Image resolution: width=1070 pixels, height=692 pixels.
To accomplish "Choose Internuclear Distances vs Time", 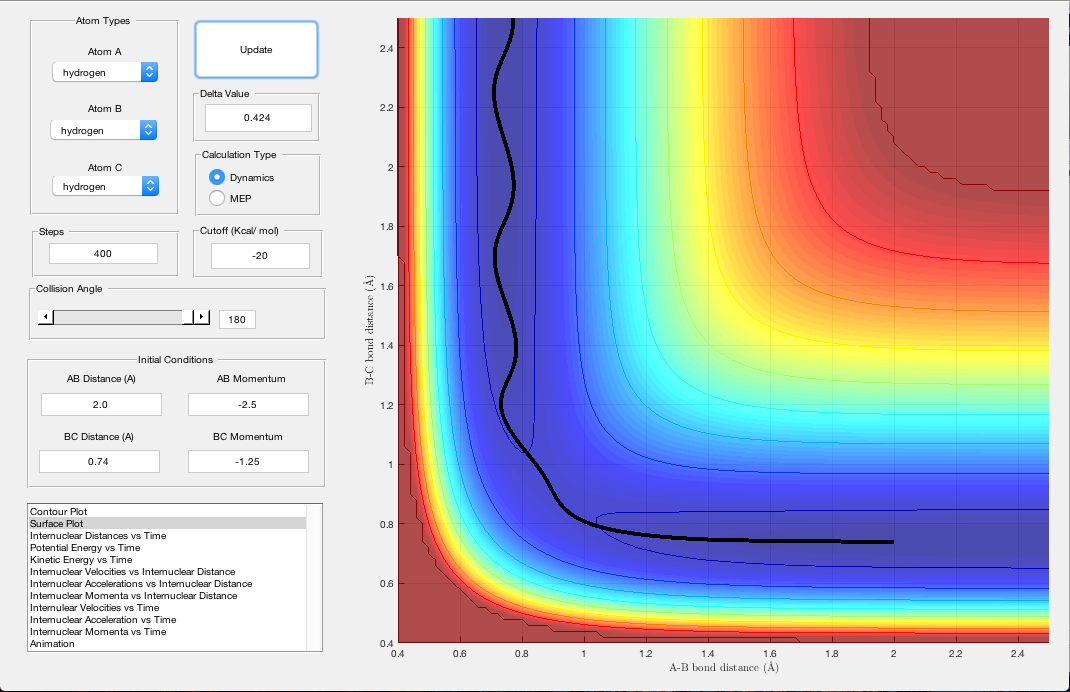I will pos(99,536).
